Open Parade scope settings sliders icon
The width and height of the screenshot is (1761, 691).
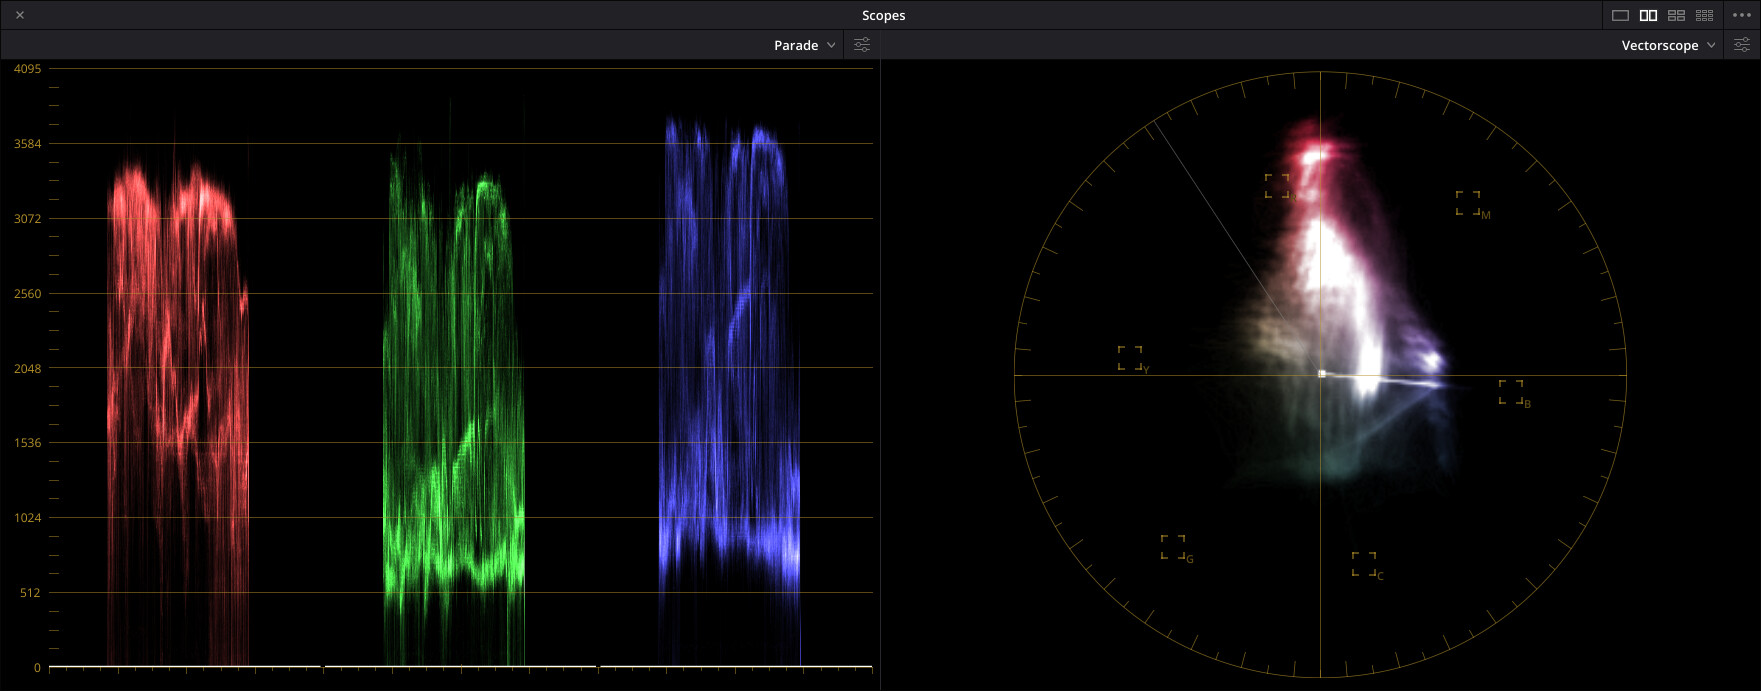(x=861, y=45)
